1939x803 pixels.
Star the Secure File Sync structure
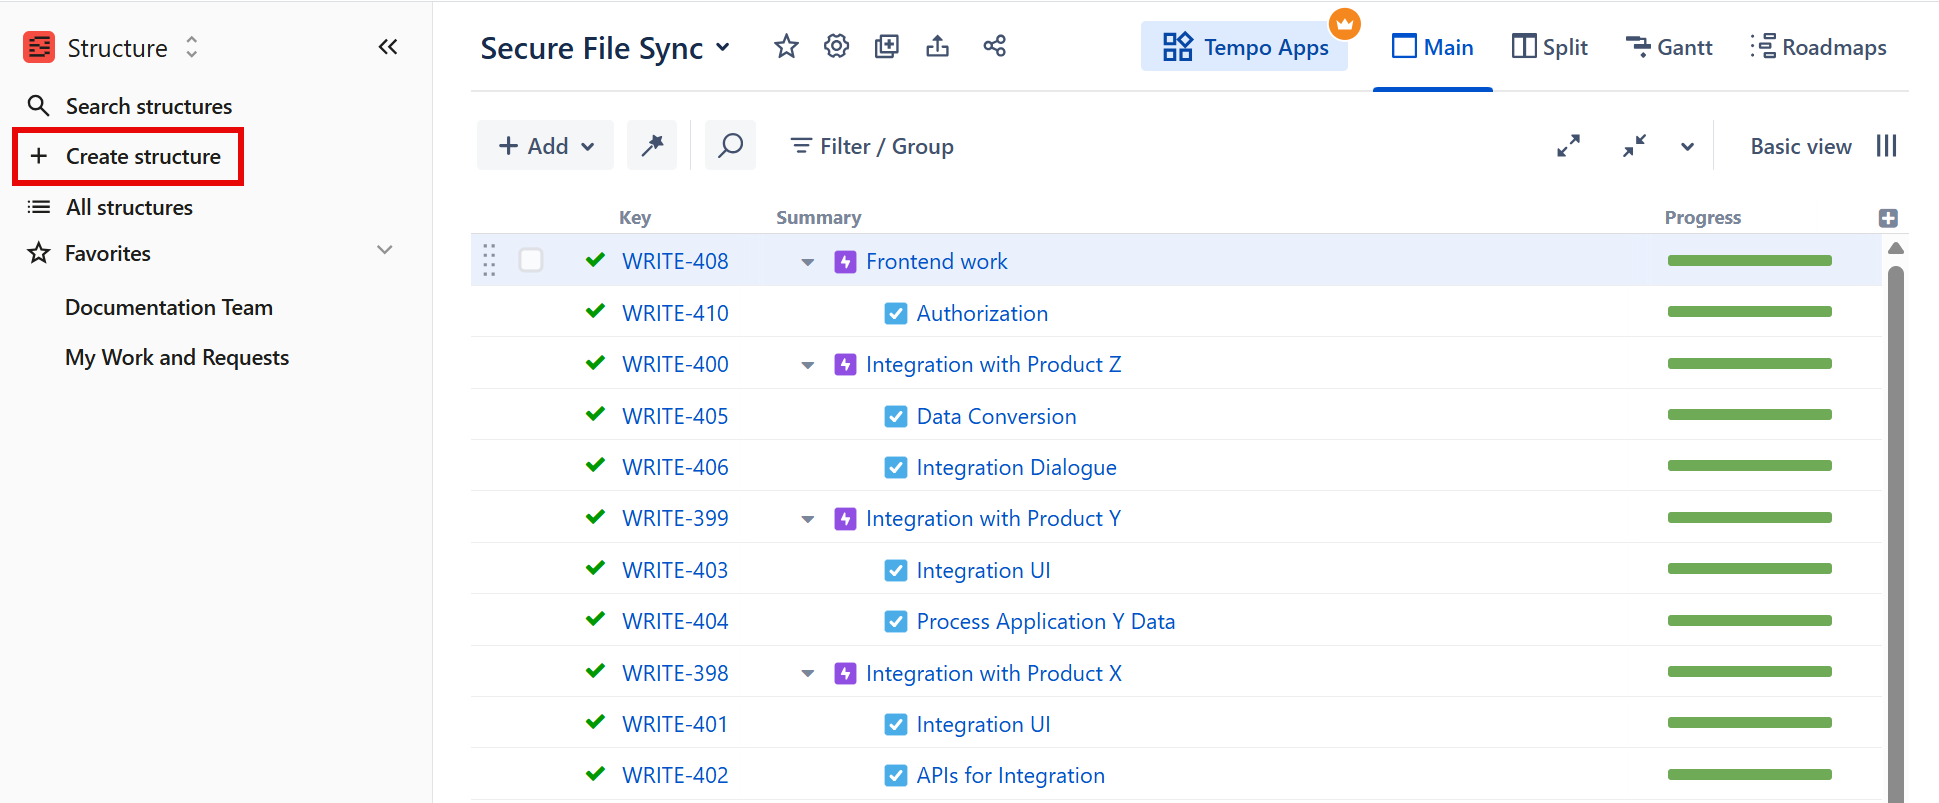786,47
